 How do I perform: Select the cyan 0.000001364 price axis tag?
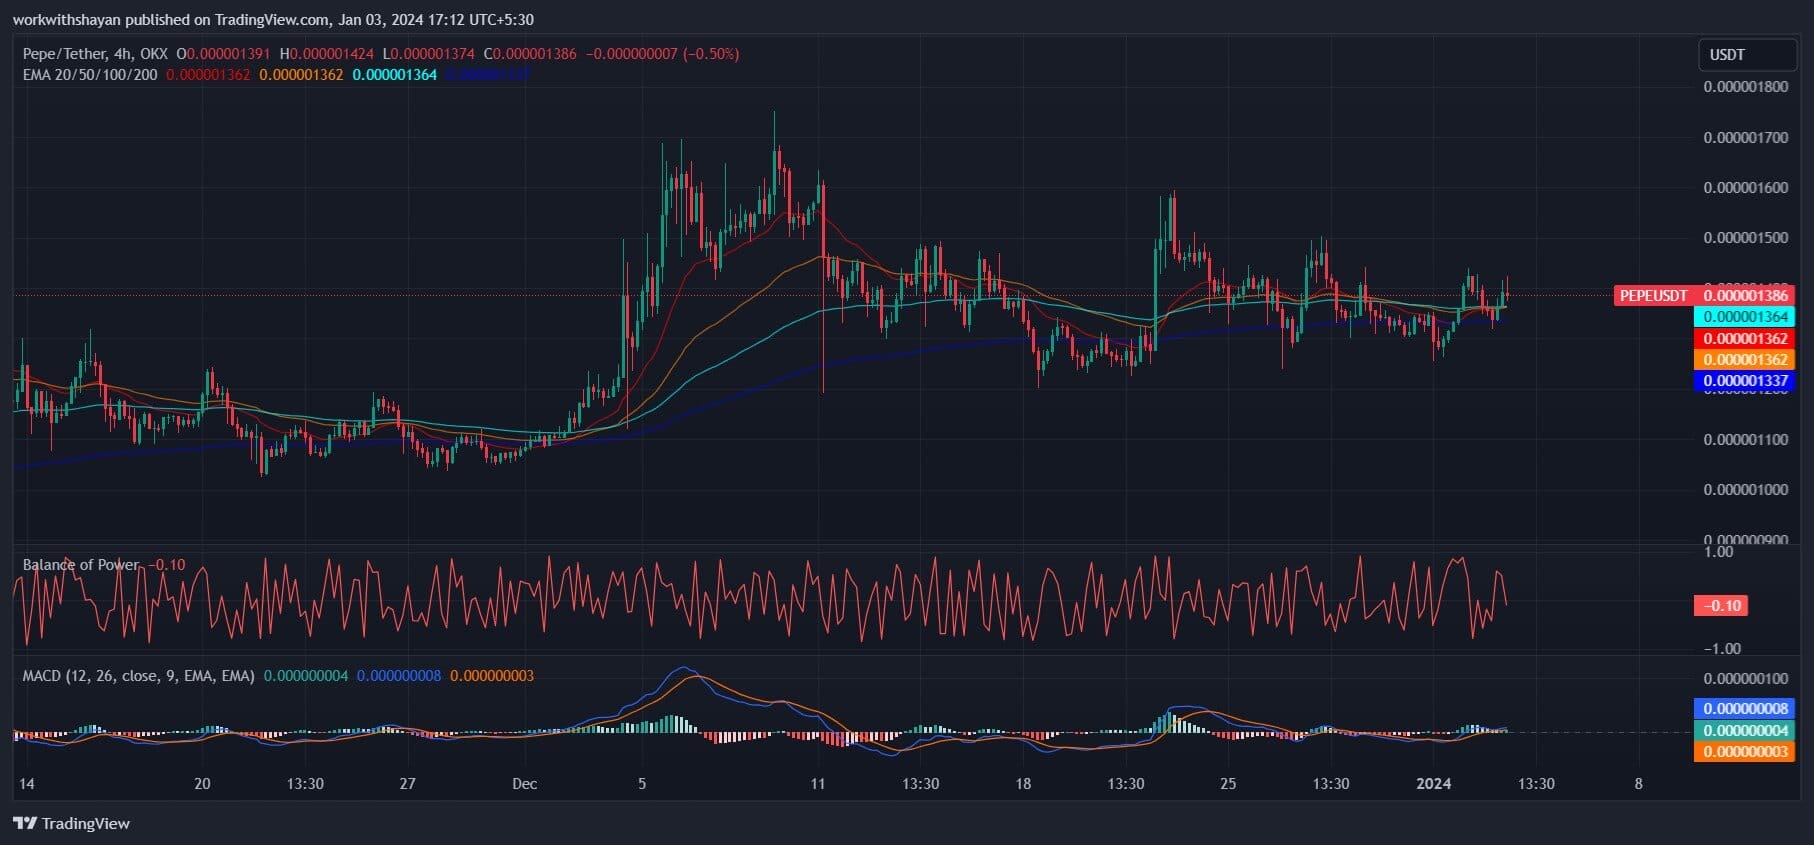(x=1744, y=317)
